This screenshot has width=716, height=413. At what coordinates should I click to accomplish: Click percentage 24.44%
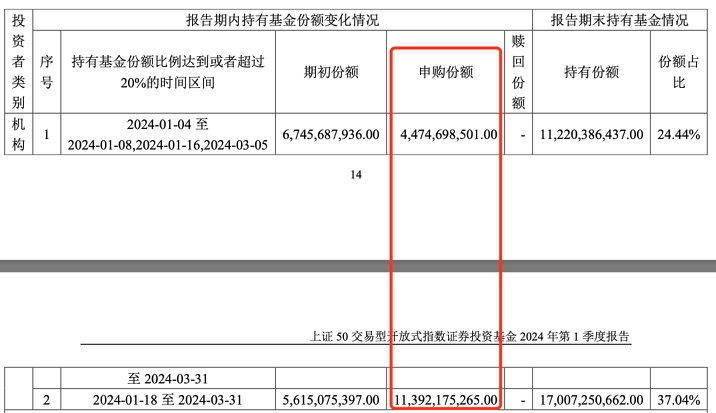pos(679,134)
